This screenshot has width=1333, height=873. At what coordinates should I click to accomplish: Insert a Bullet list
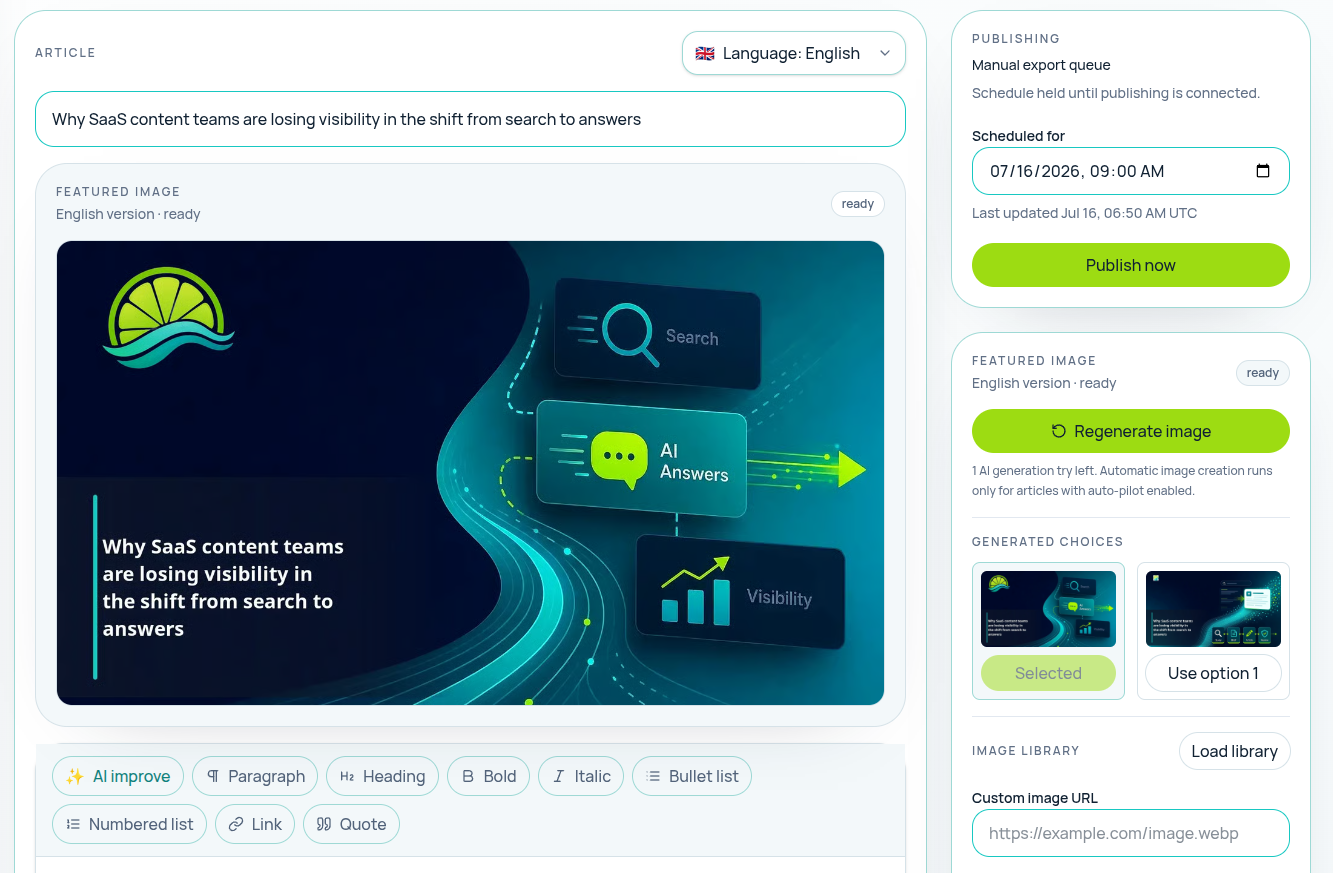click(x=692, y=776)
